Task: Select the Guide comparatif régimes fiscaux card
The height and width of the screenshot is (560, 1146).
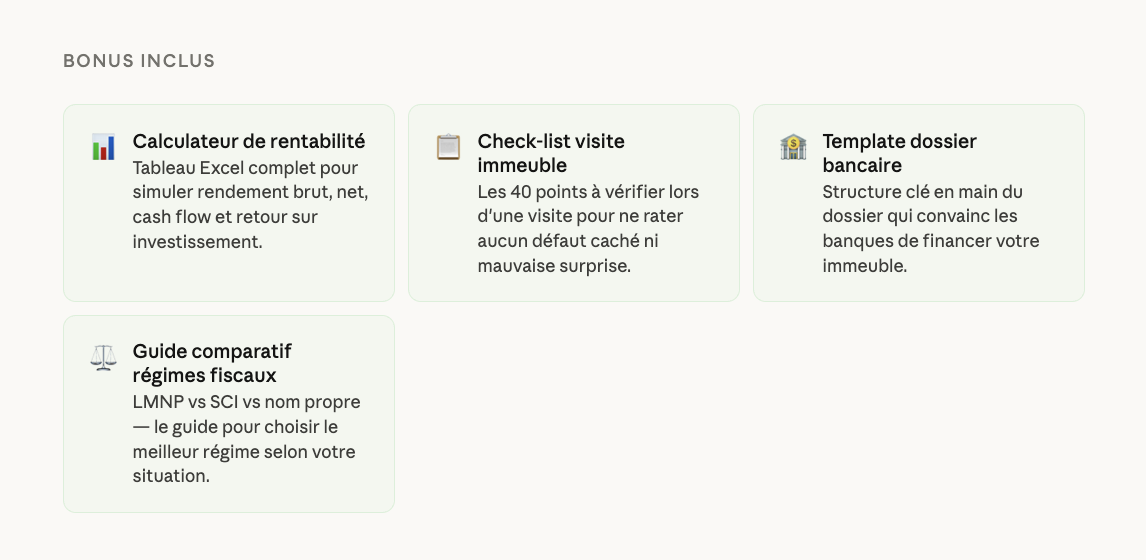Action: click(x=229, y=497)
